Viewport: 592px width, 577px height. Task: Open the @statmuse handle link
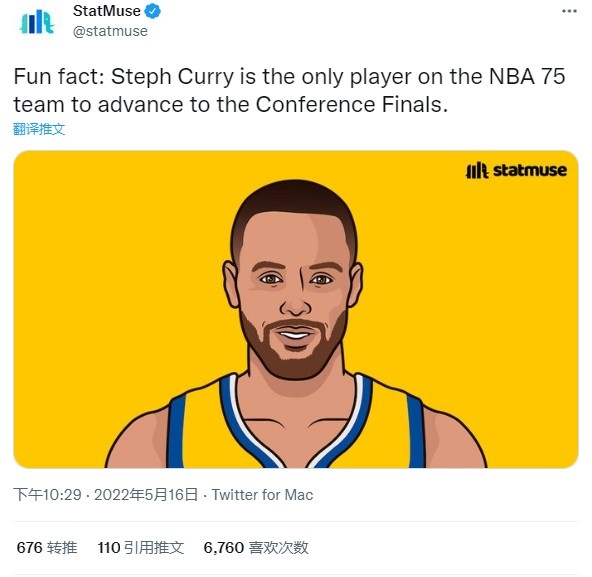[x=110, y=31]
